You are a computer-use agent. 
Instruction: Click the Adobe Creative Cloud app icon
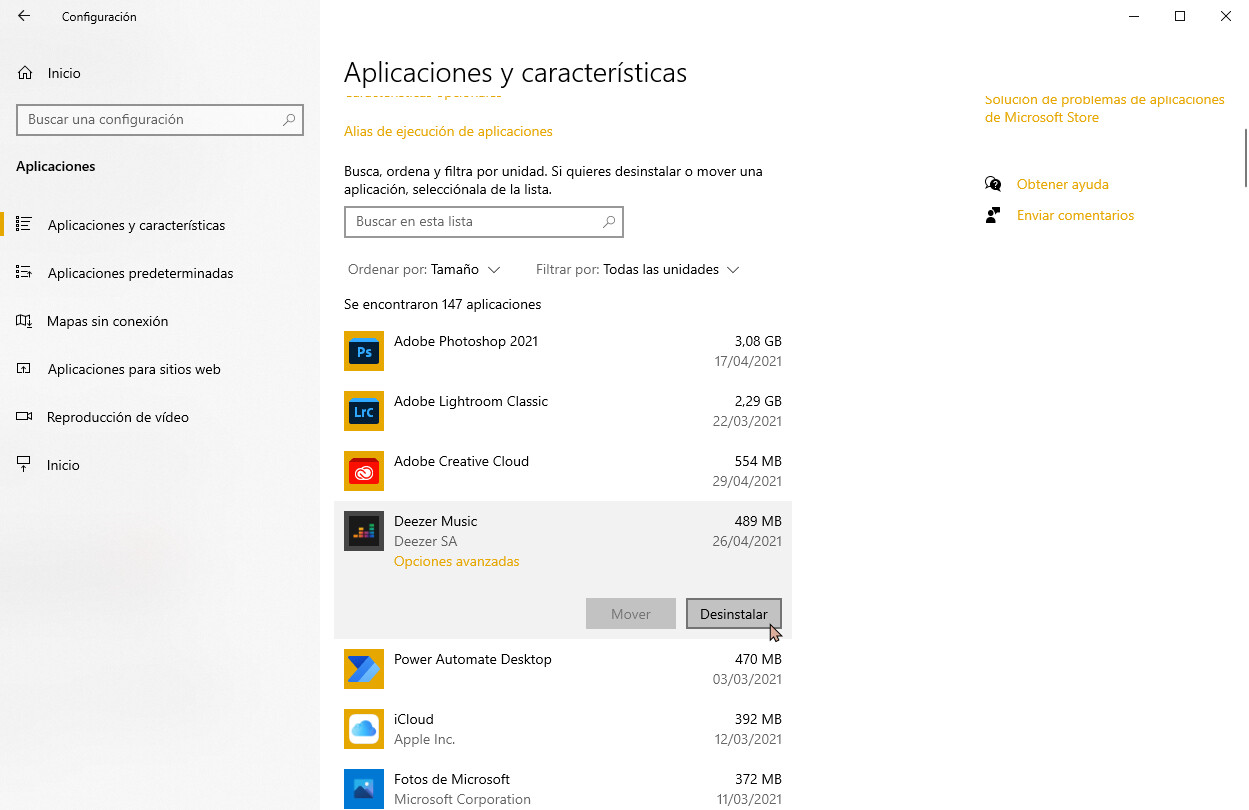click(364, 471)
